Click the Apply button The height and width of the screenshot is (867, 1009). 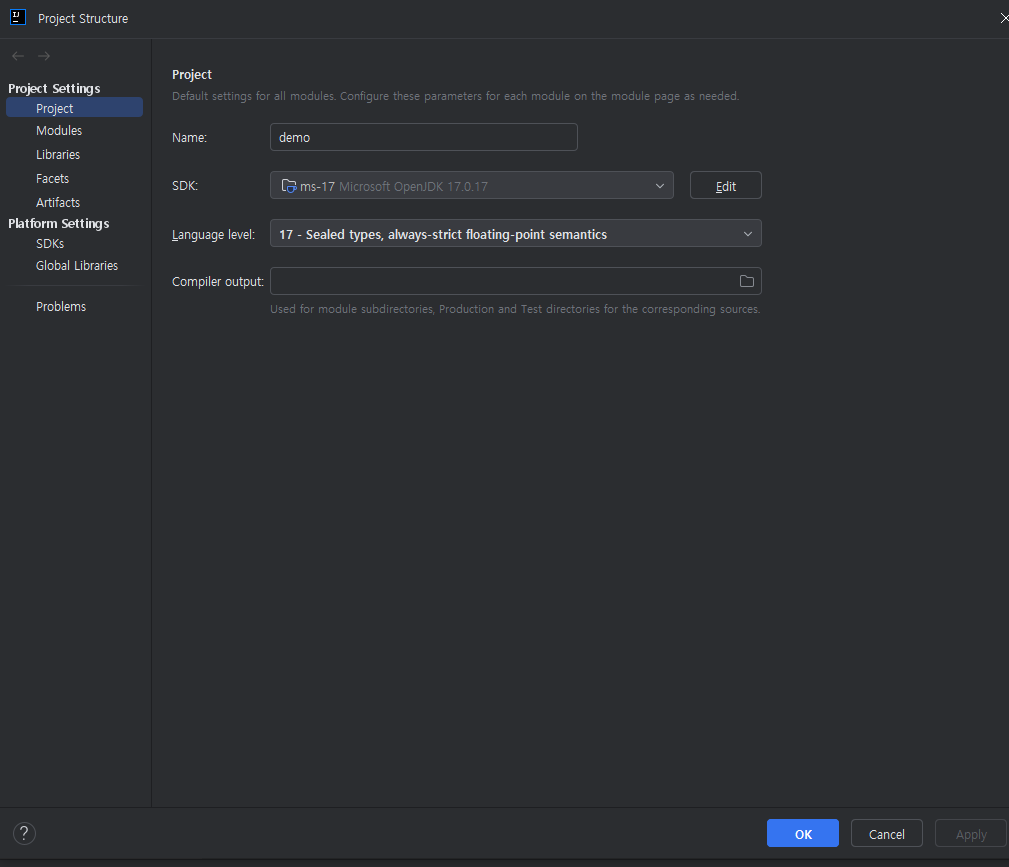970,834
